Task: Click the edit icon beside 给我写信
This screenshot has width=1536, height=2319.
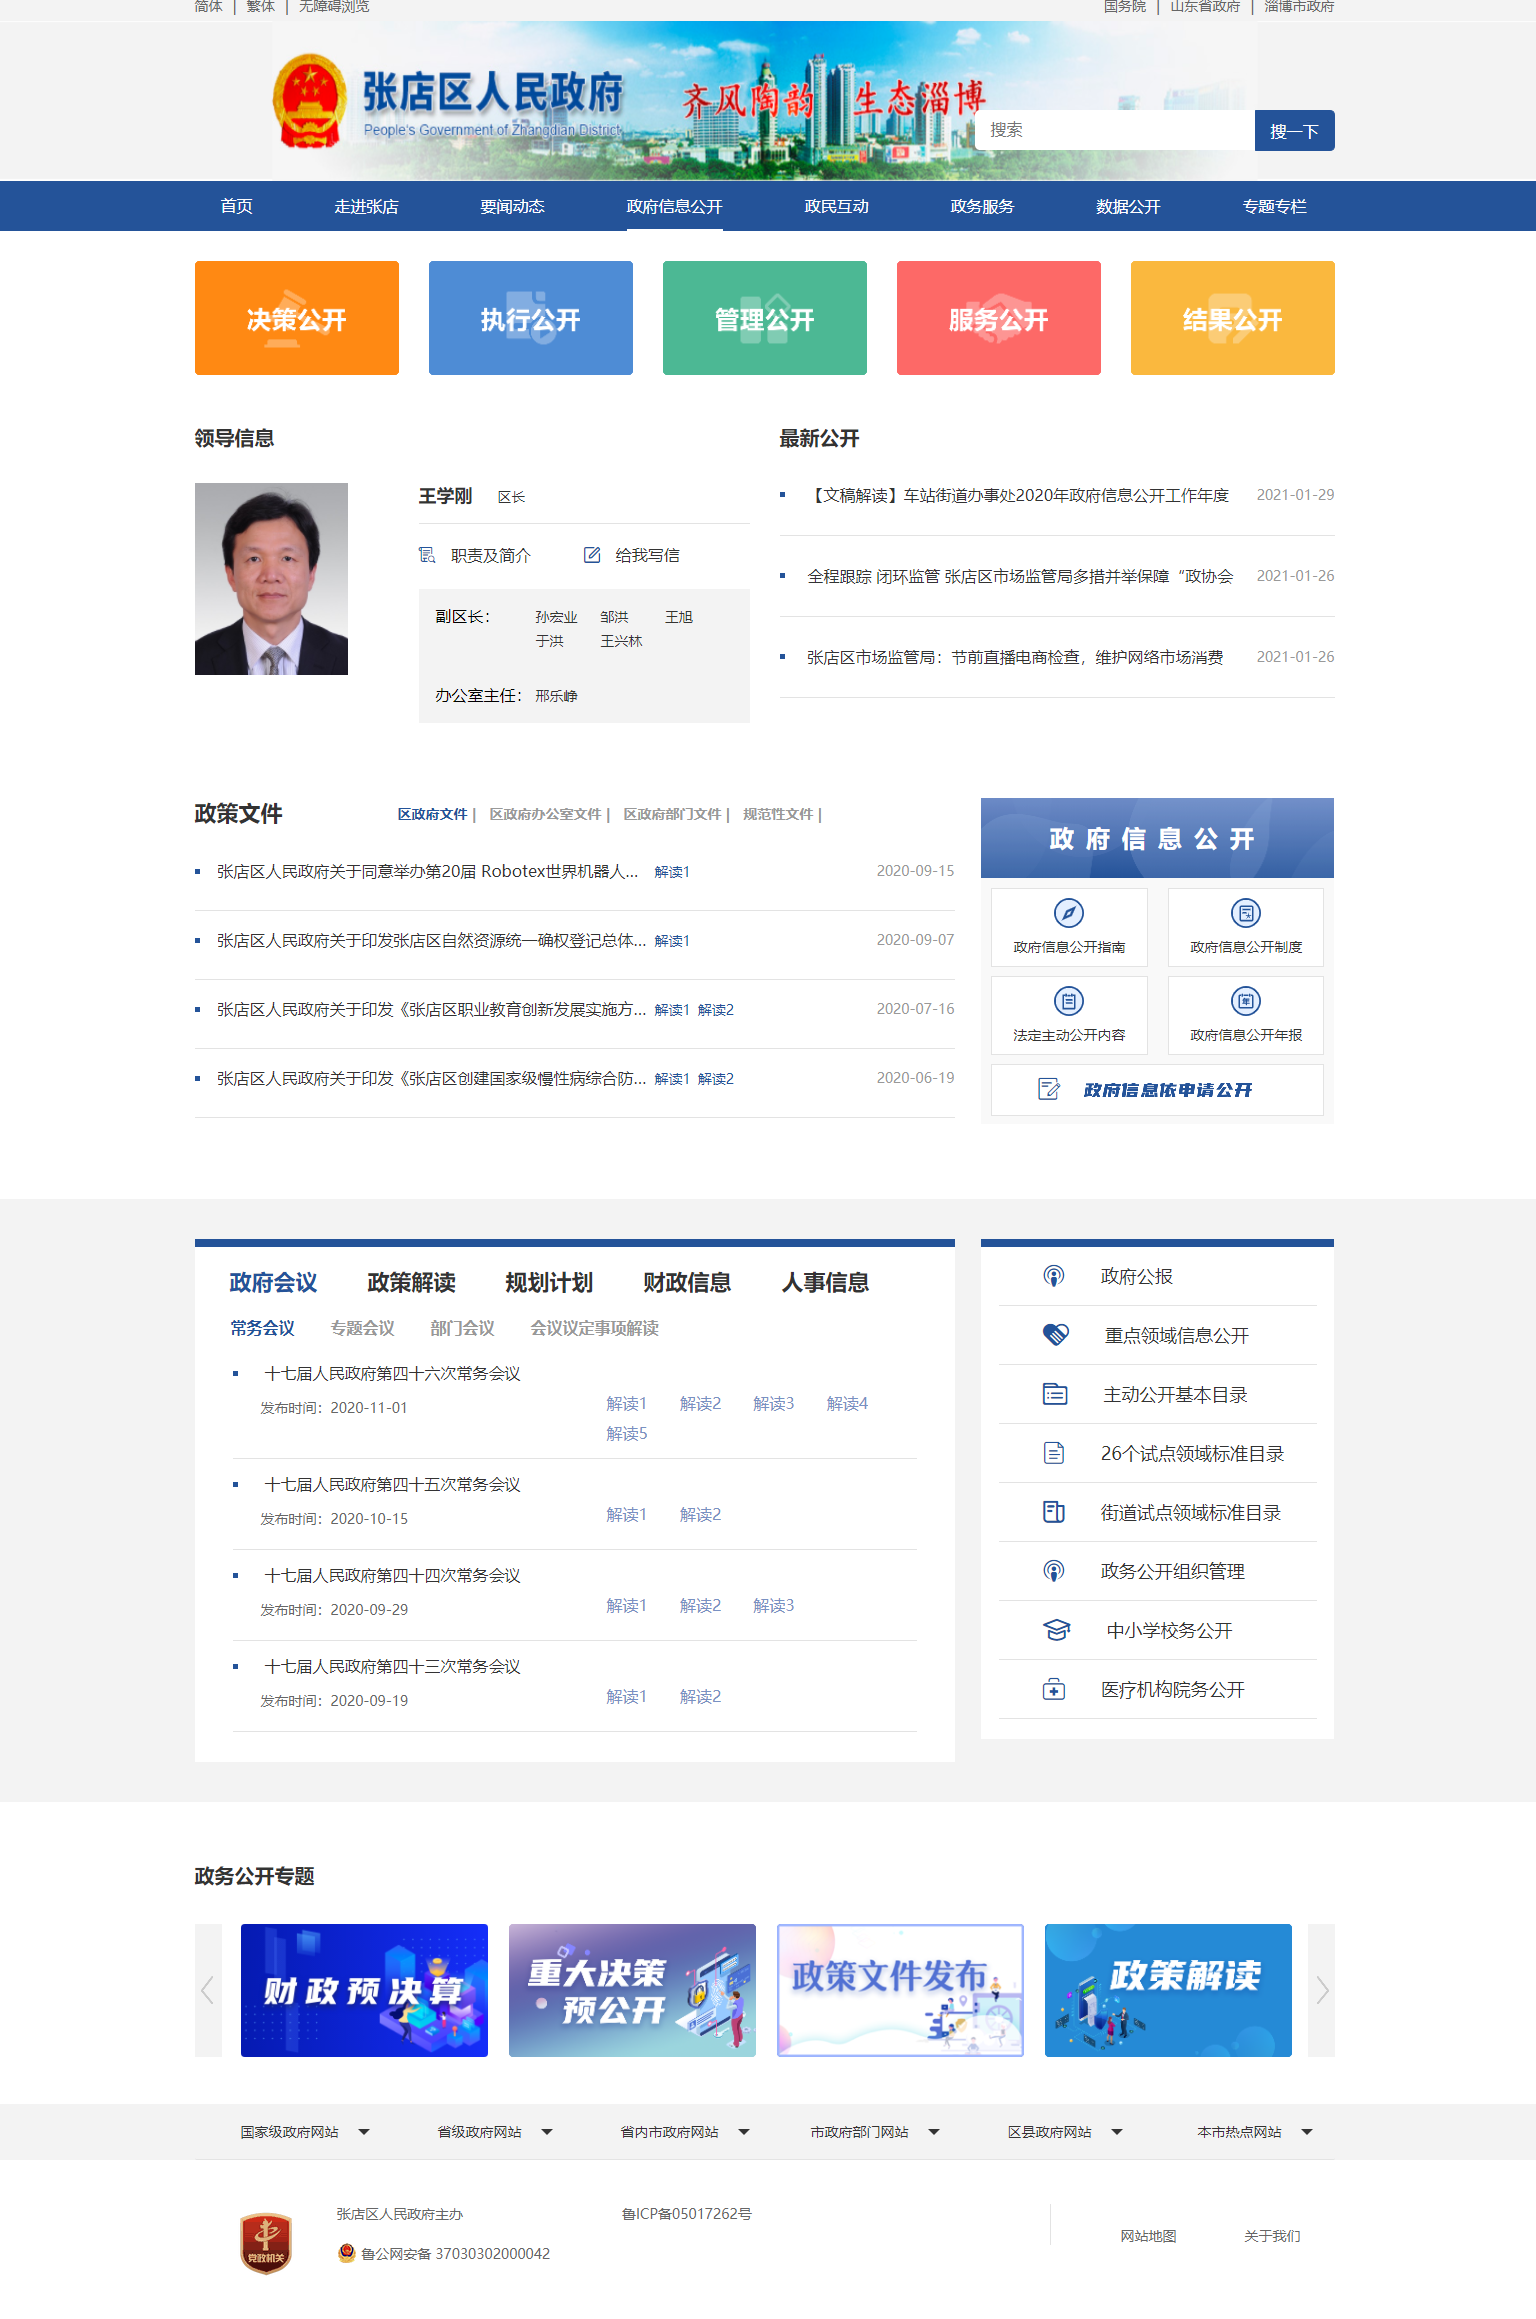Action: point(592,555)
